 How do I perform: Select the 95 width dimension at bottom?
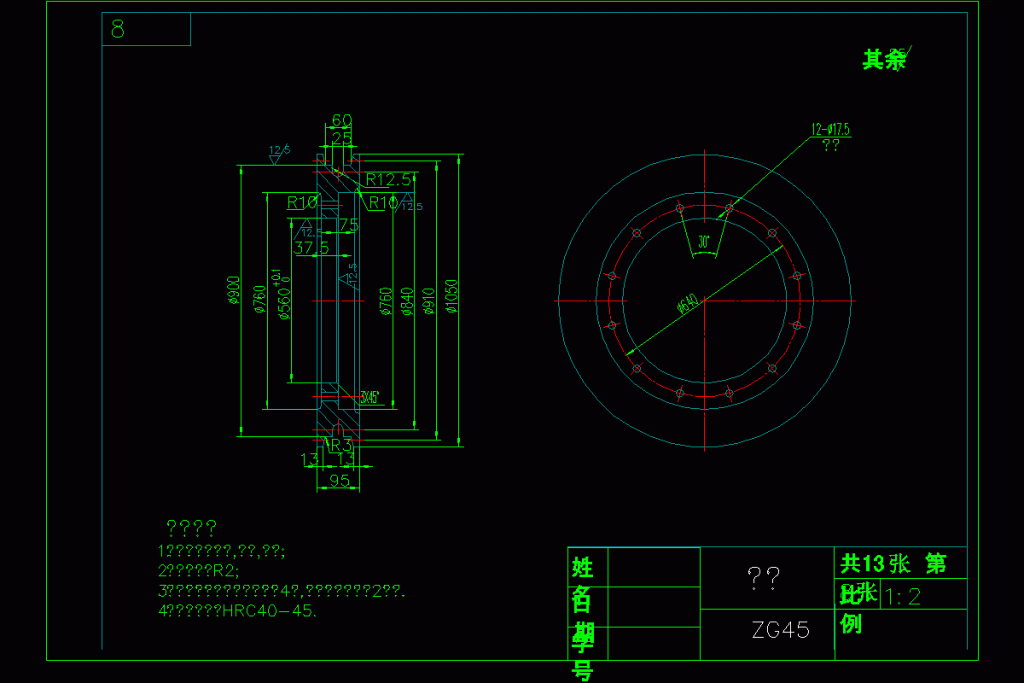[x=339, y=481]
